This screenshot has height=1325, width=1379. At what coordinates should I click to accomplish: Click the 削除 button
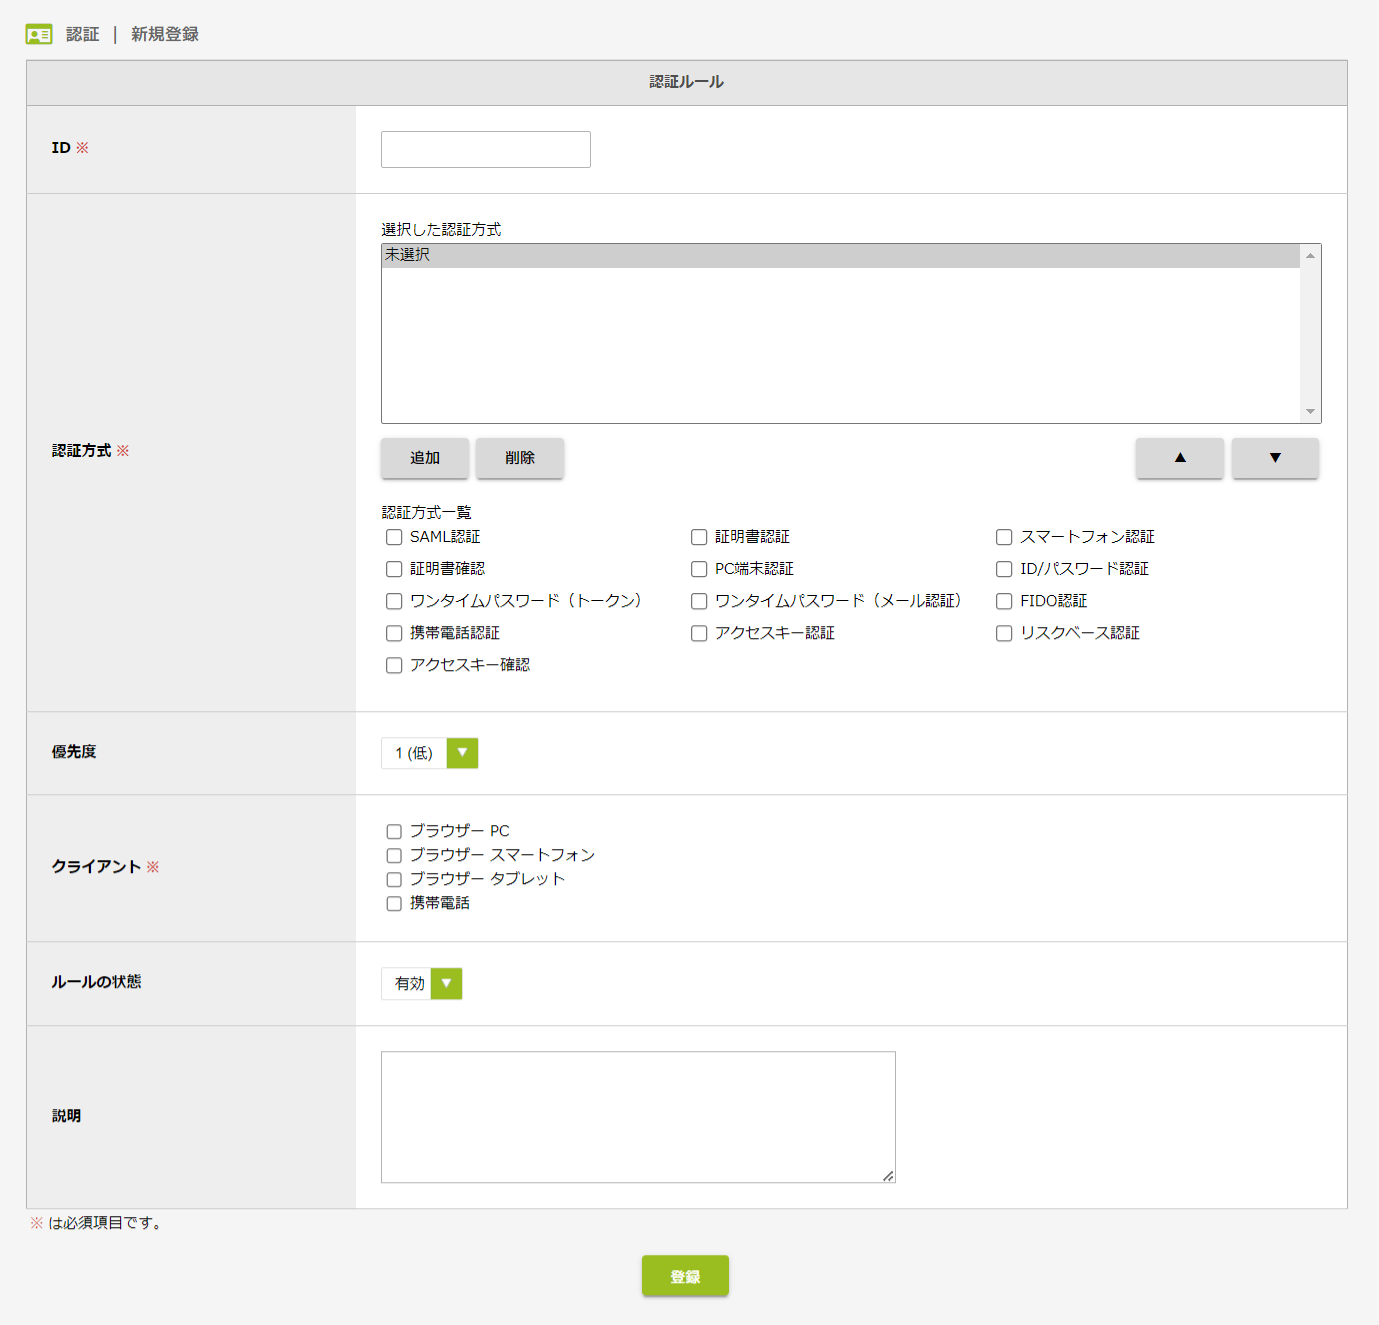(520, 458)
